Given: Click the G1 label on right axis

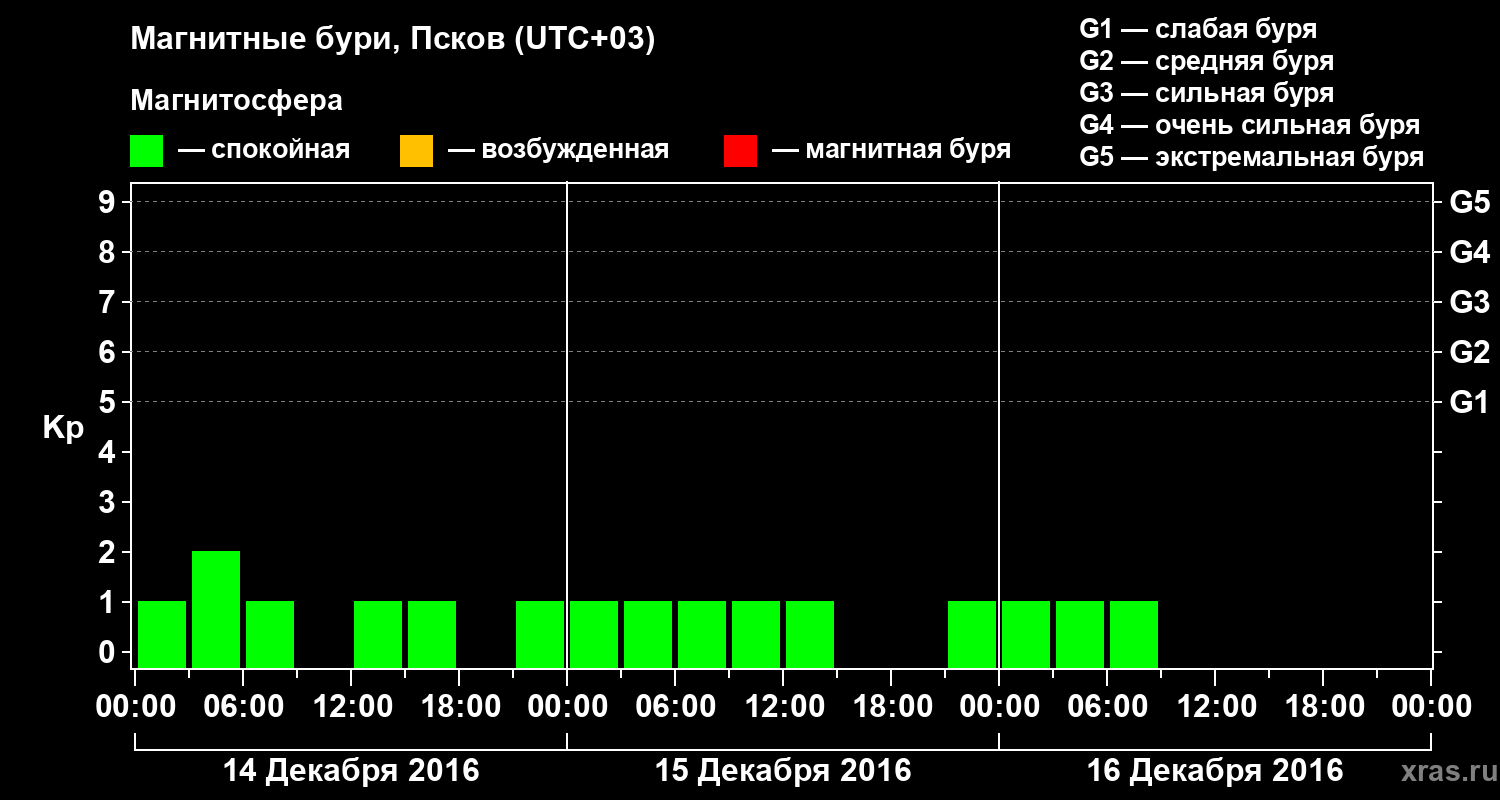Looking at the screenshot, I should click(x=1469, y=402).
